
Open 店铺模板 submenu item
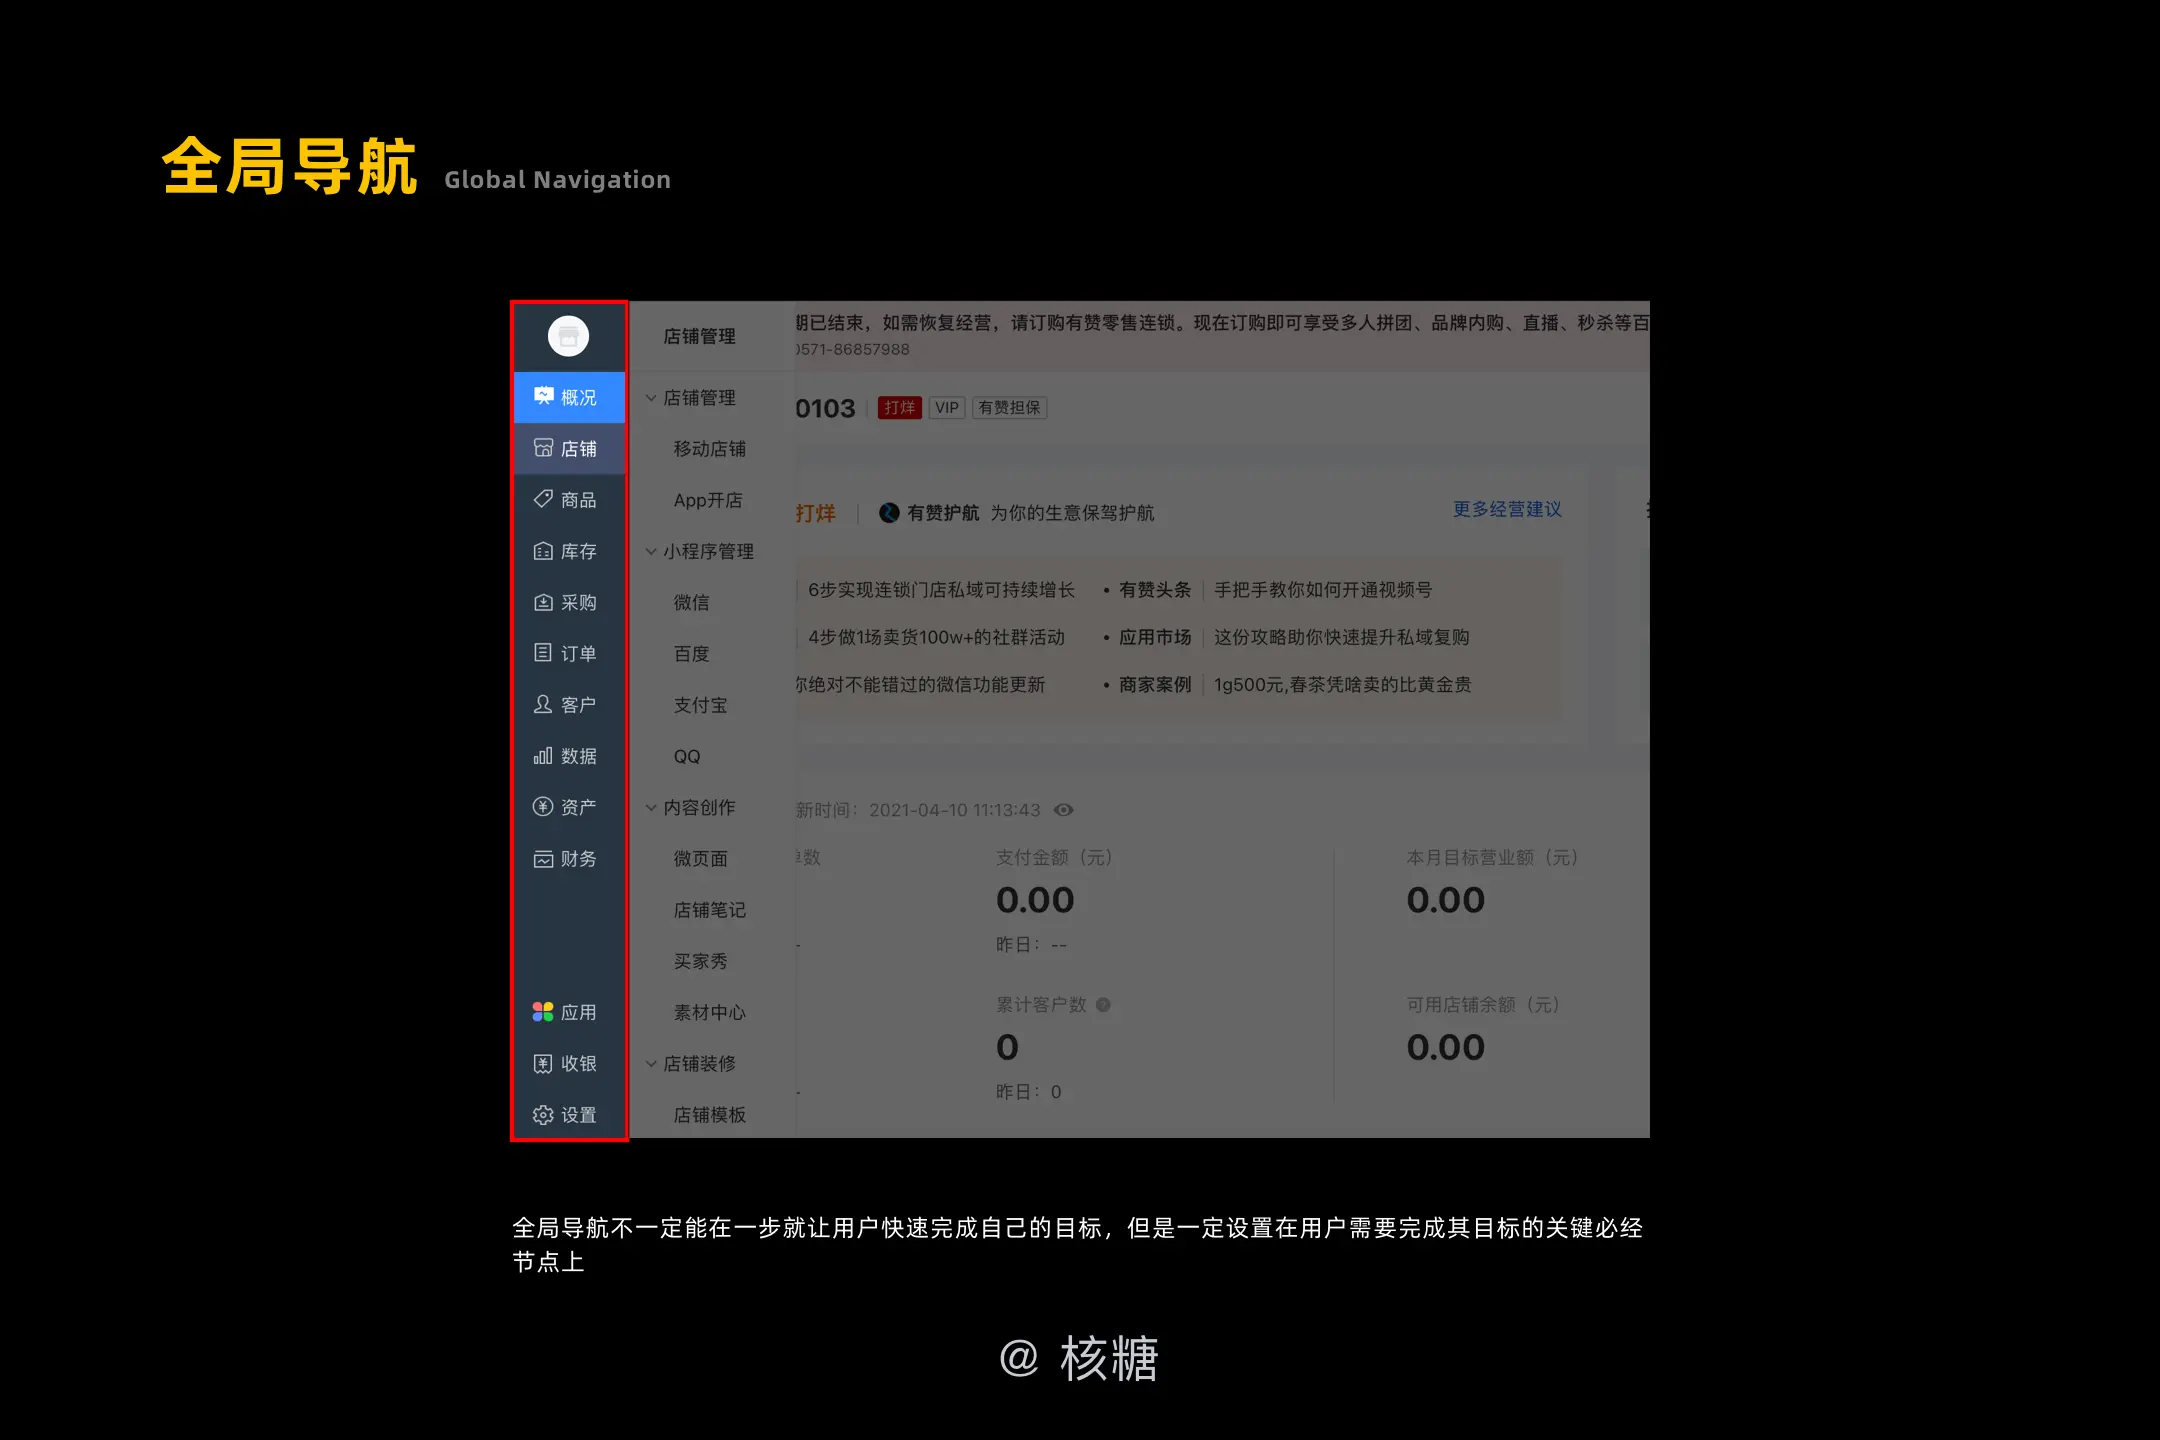[709, 1115]
